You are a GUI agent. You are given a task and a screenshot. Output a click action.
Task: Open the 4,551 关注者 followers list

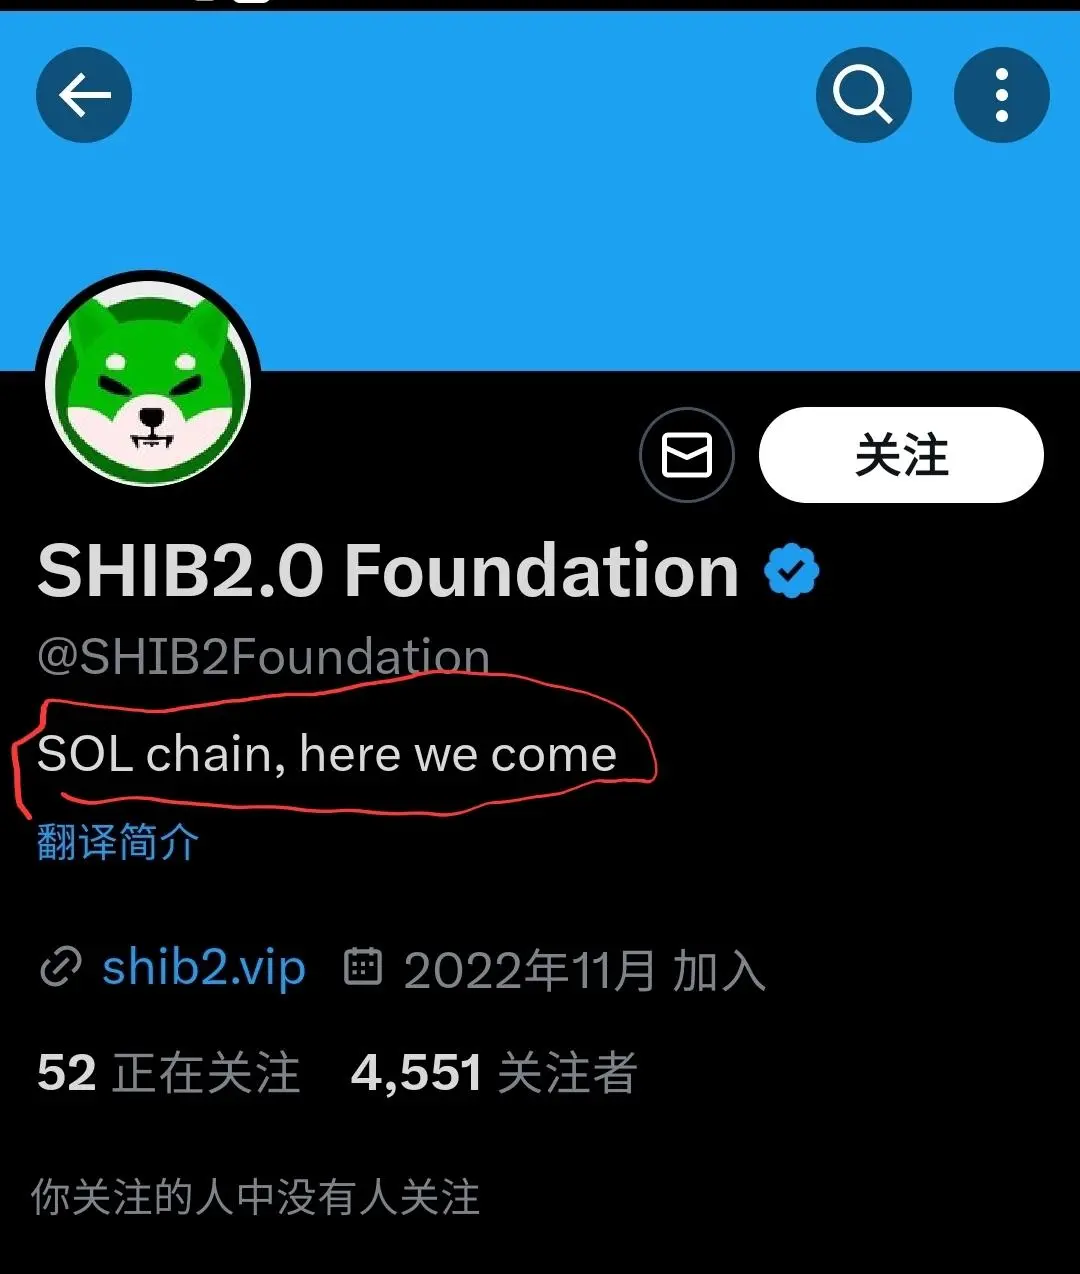494,1073
